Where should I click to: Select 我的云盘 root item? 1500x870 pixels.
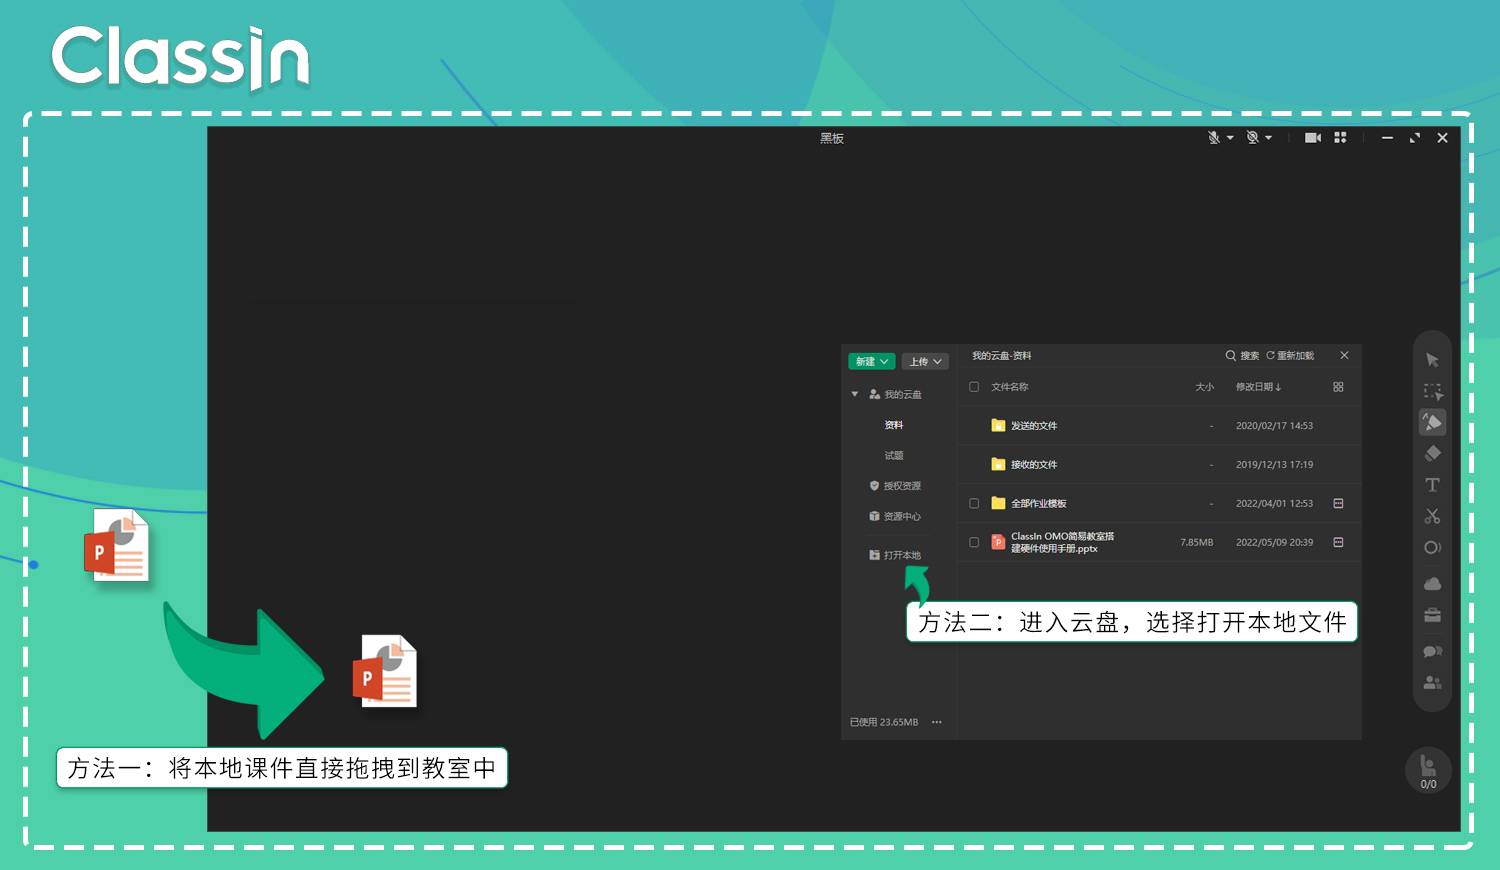pos(895,394)
